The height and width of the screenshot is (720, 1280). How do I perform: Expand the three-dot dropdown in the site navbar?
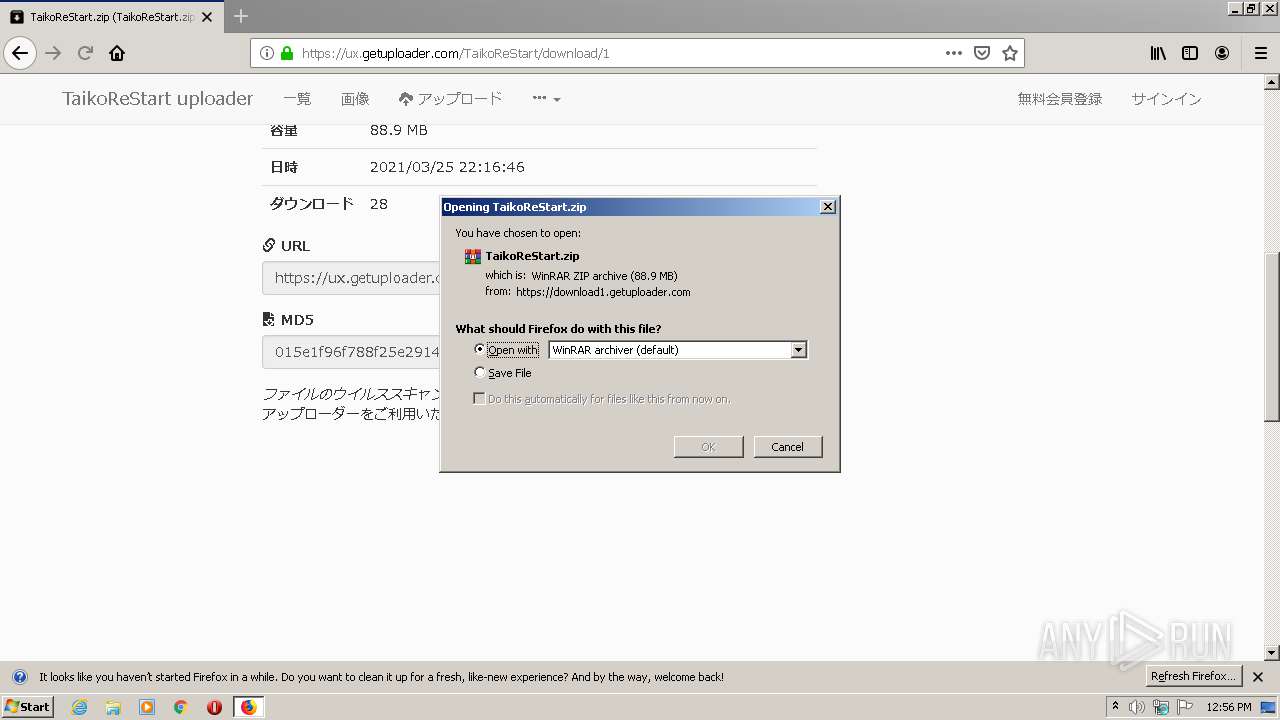[x=546, y=99]
